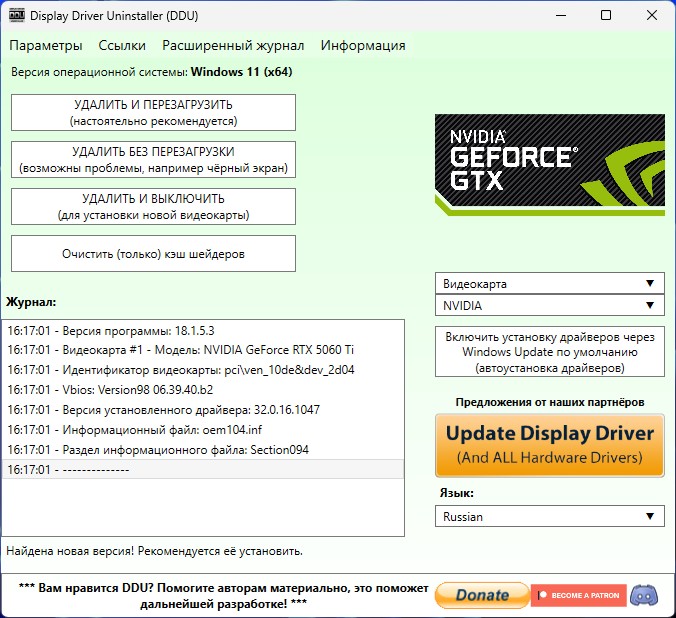Select log row 'pci\ven_10de&dev_2d04'
This screenshot has height=618, width=676.
point(203,370)
